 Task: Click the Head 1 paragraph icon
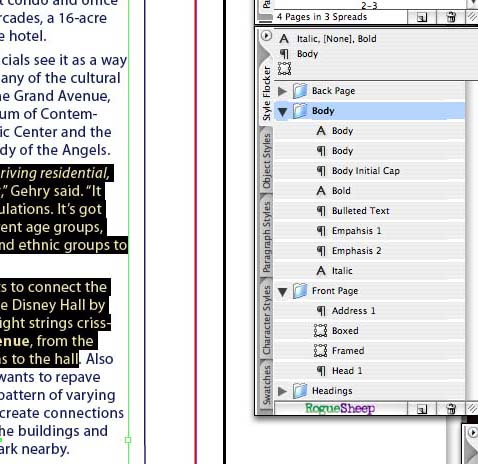pyautogui.click(x=321, y=371)
